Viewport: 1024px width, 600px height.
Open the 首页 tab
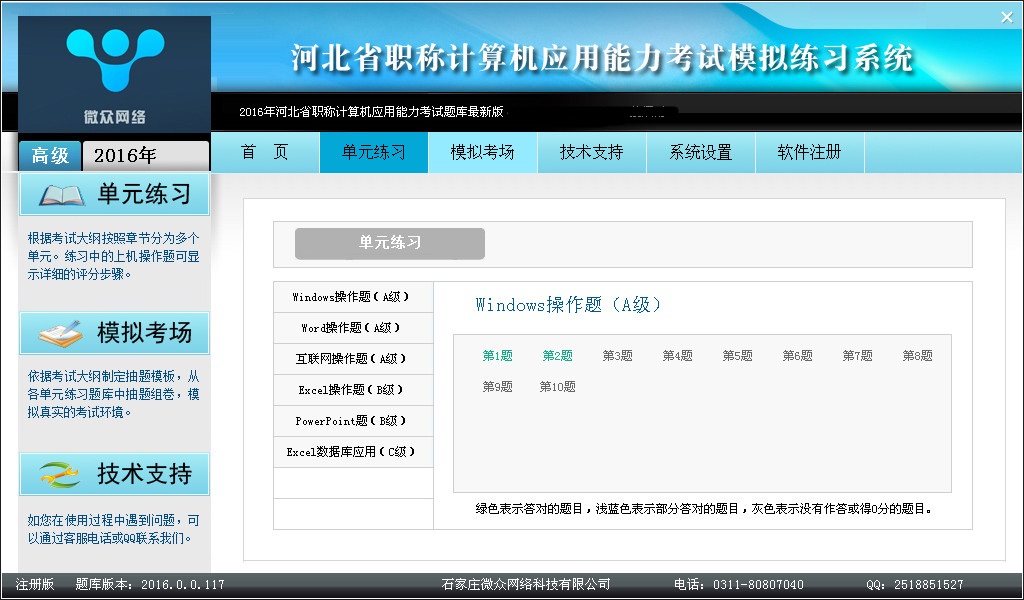point(265,152)
